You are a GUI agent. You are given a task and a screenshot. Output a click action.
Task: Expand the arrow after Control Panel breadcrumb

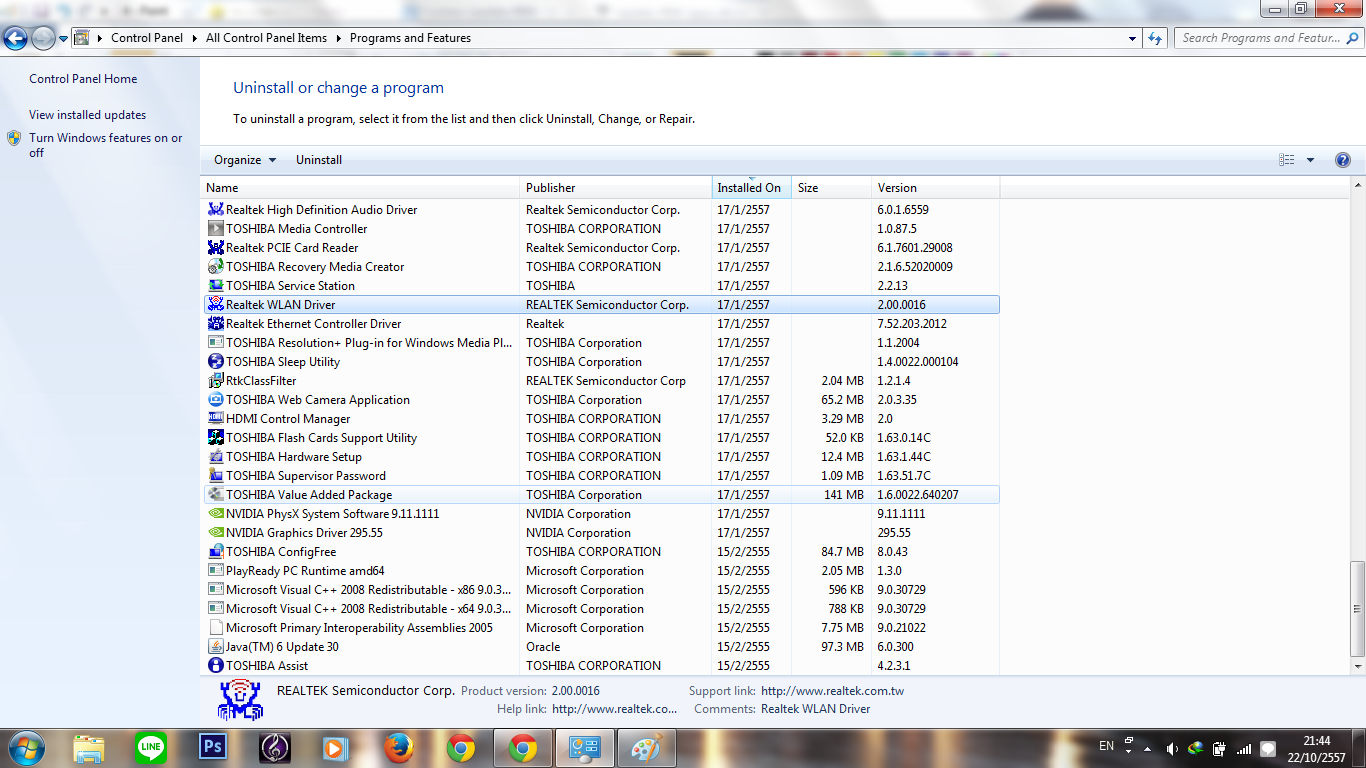[194, 38]
